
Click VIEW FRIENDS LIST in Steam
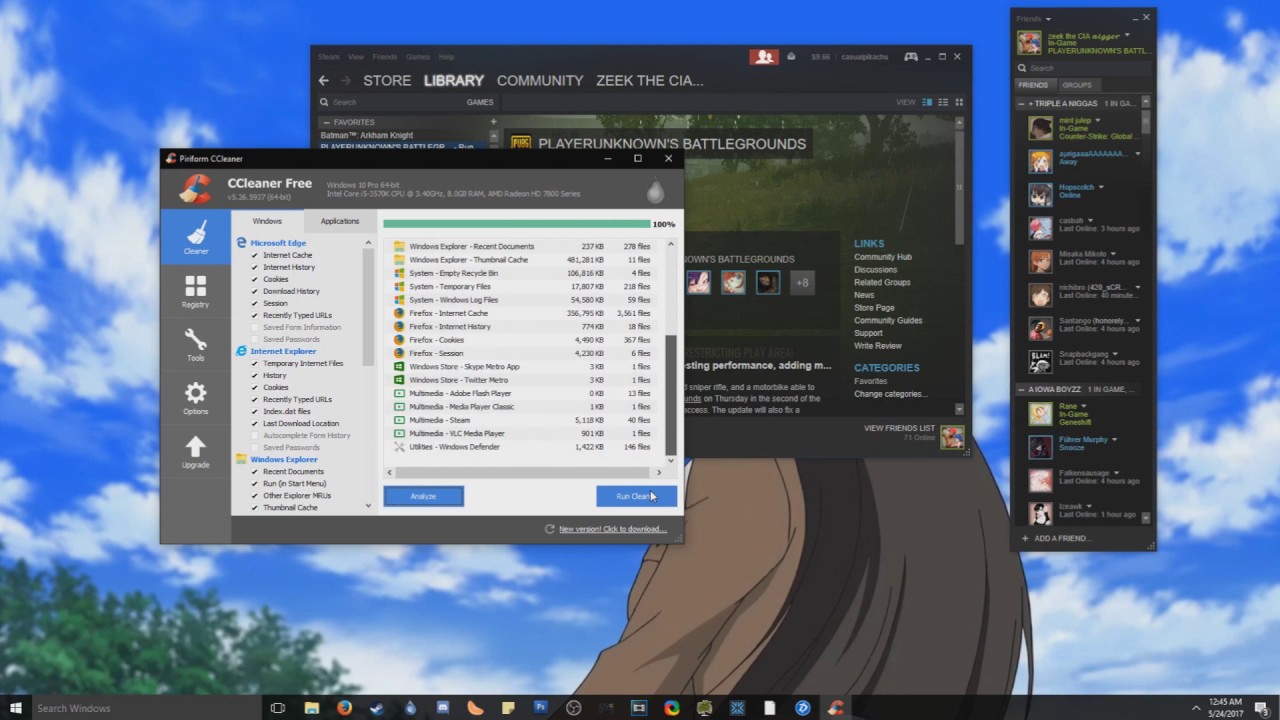(x=899, y=428)
